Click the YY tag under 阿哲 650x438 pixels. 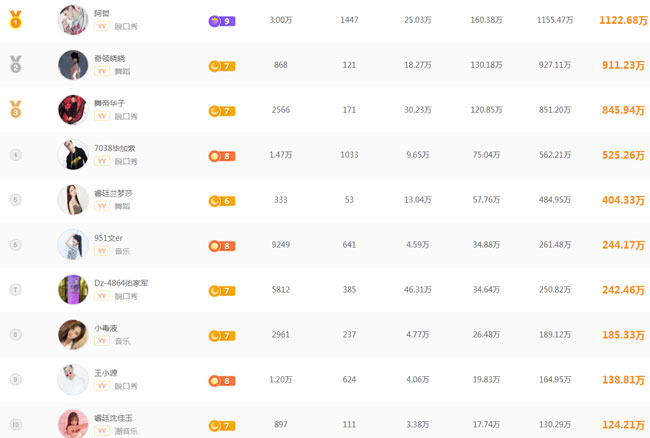(102, 26)
